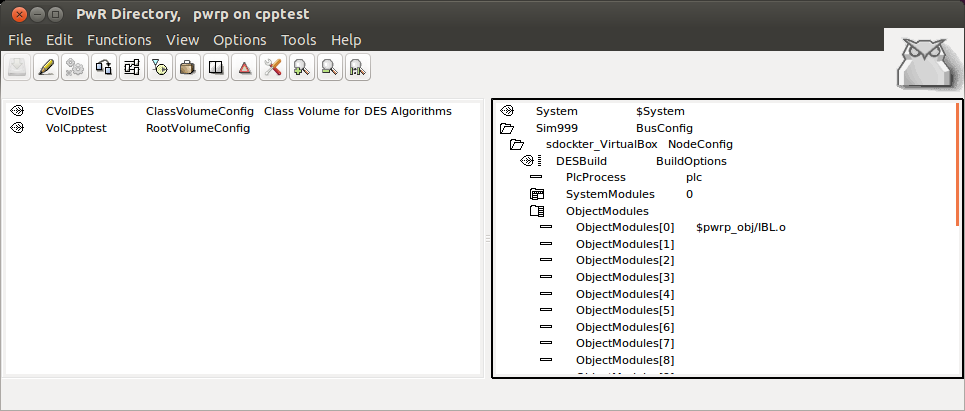
Task: Click the ObjectModules[0] attribute icon
Action: click(x=546, y=227)
